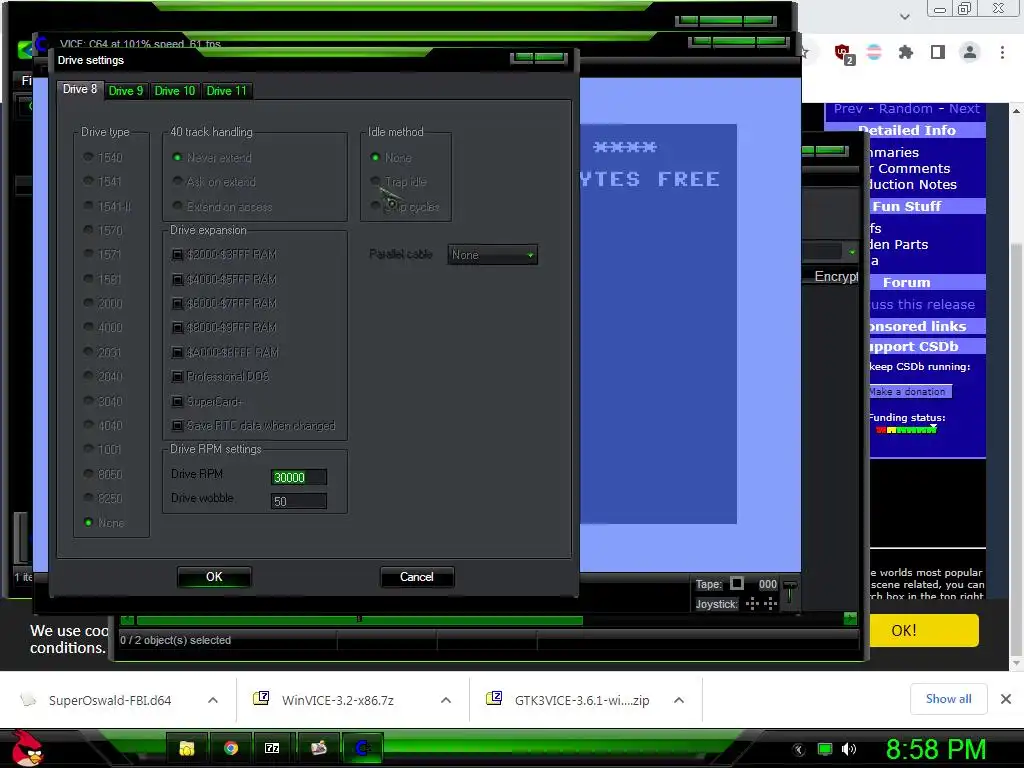Enable $2000-$3FFF RAM expansion
This screenshot has height=768, width=1024.
[224, 255]
